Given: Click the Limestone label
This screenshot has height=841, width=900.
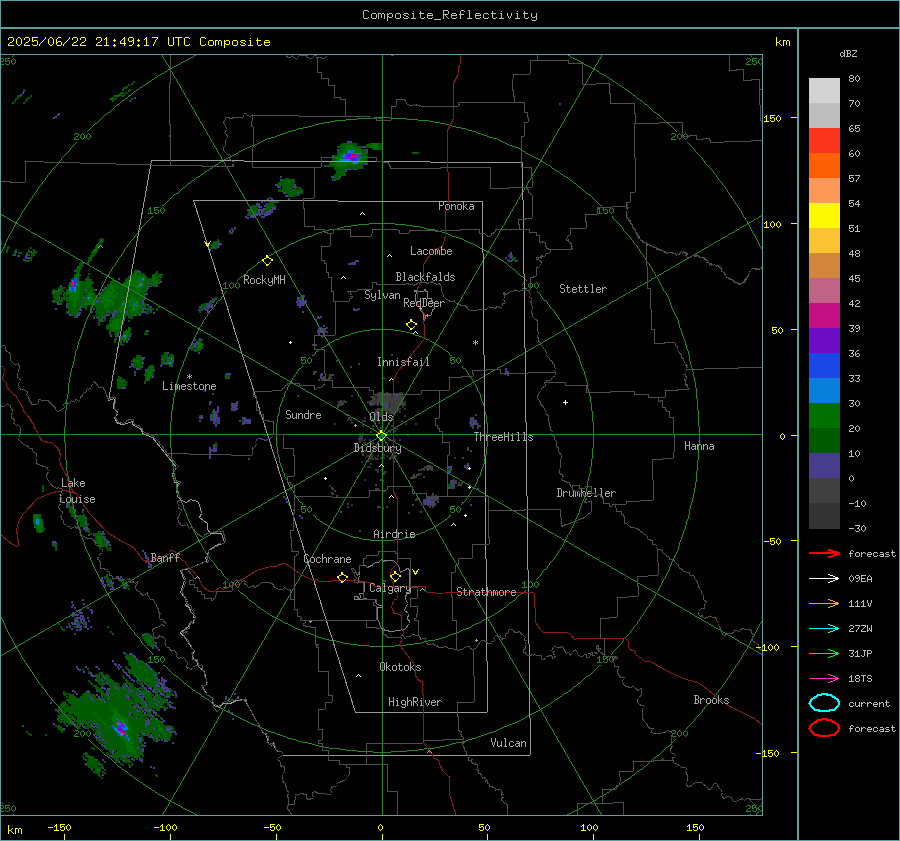Looking at the screenshot, I should click(189, 386).
